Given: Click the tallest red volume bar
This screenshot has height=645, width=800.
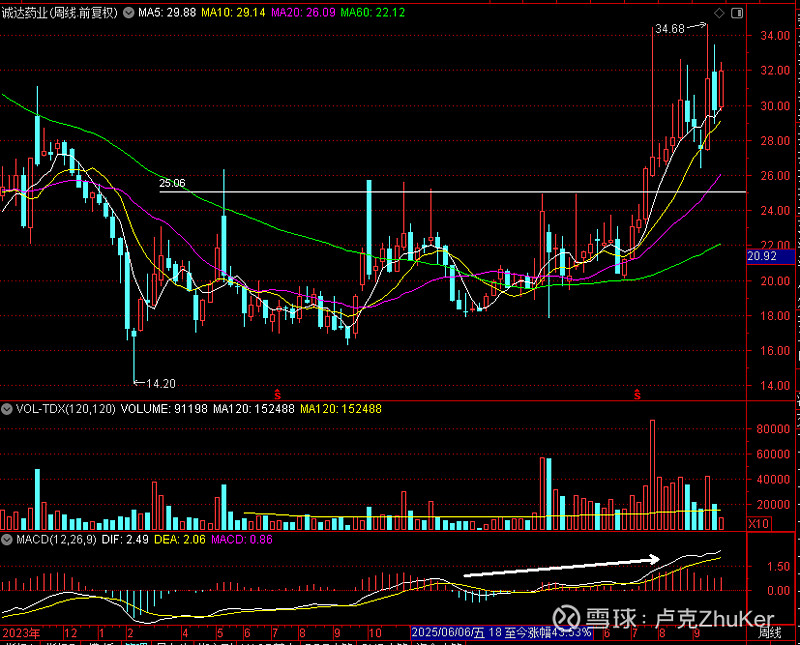Looking at the screenshot, I should (652, 475).
